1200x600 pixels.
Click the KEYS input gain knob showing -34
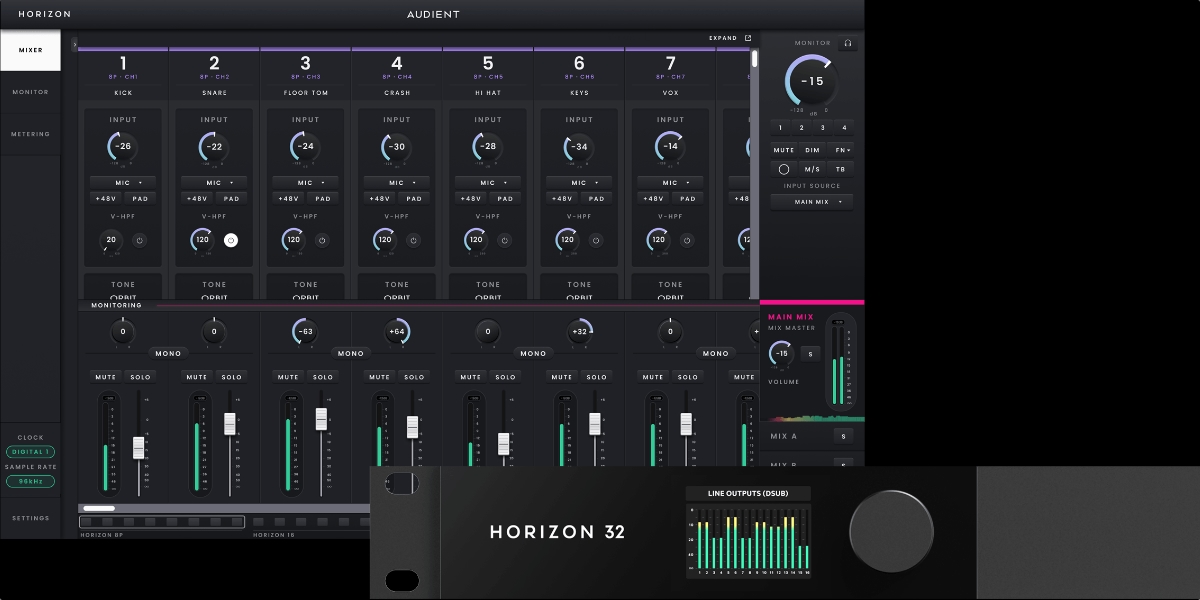coord(579,147)
